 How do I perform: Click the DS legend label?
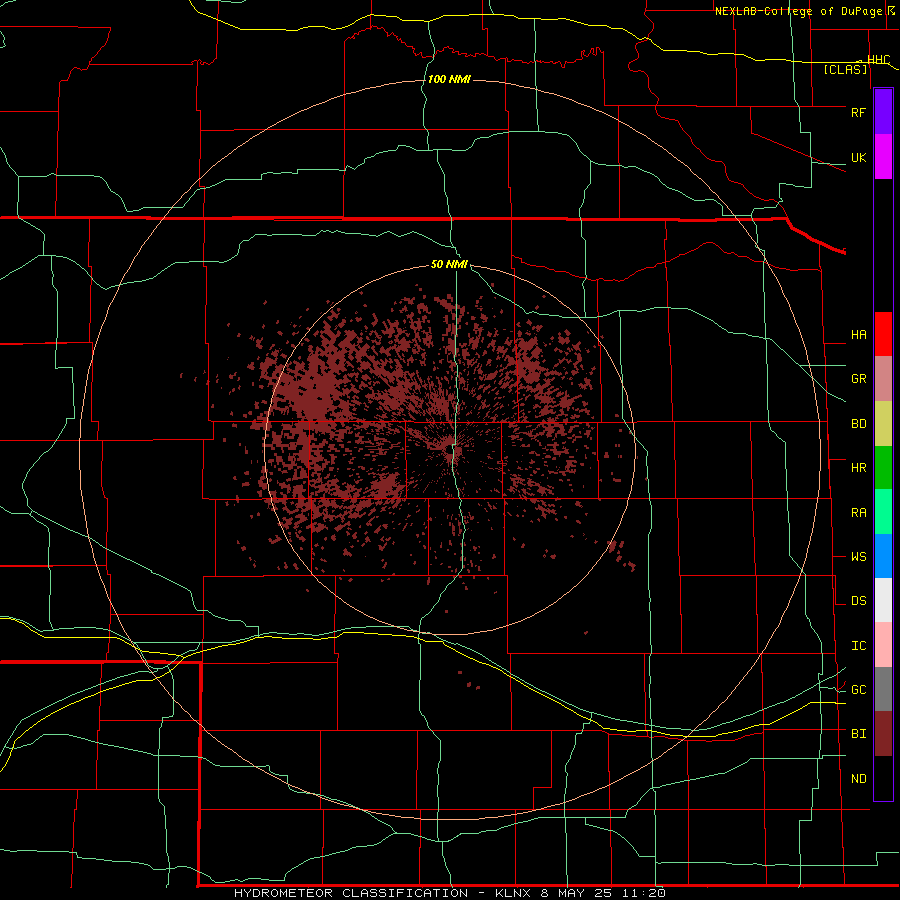click(x=859, y=601)
